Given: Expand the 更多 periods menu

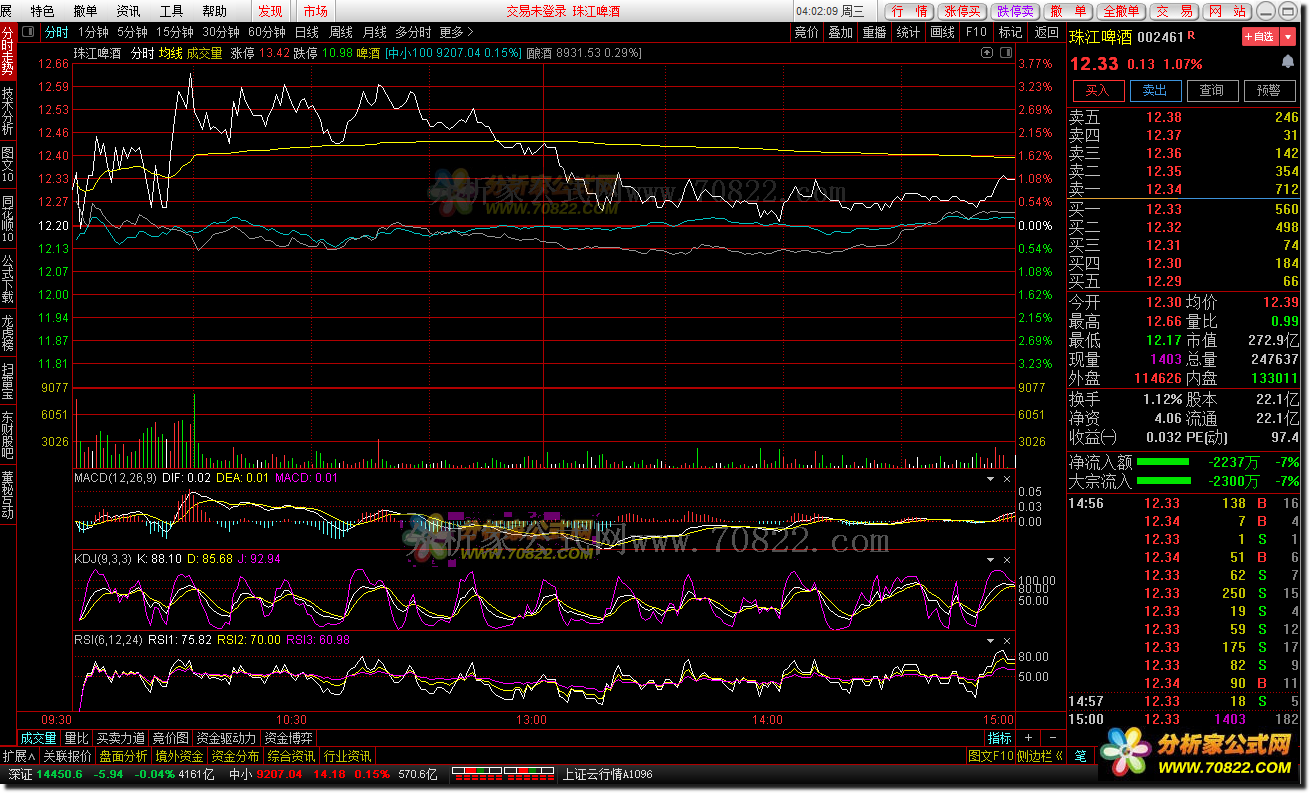Looking at the screenshot, I should coord(456,32).
